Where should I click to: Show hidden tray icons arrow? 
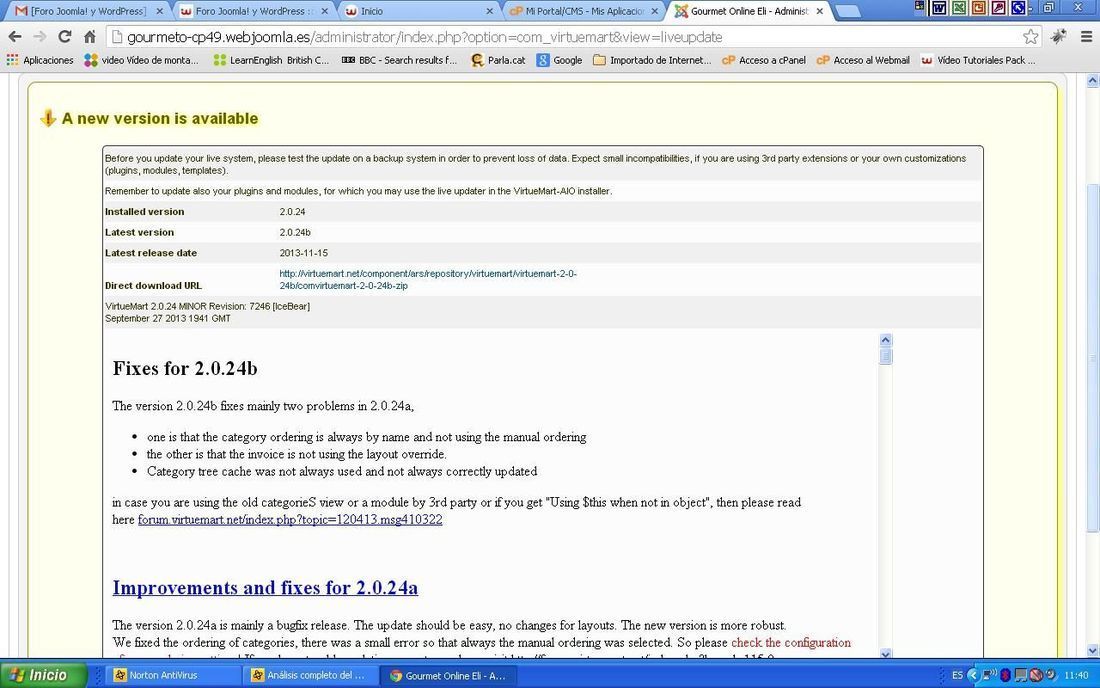972,675
